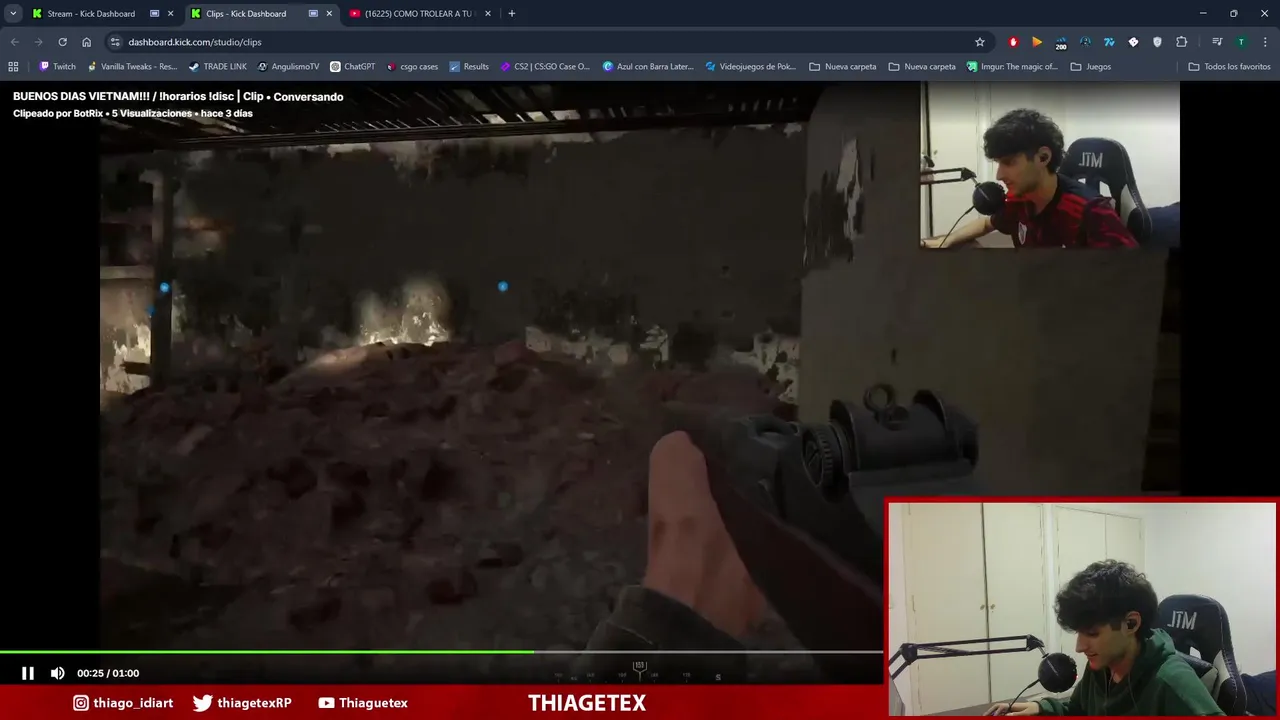Open the extension showing 200 badge
The height and width of the screenshot is (720, 1280).
point(1061,42)
